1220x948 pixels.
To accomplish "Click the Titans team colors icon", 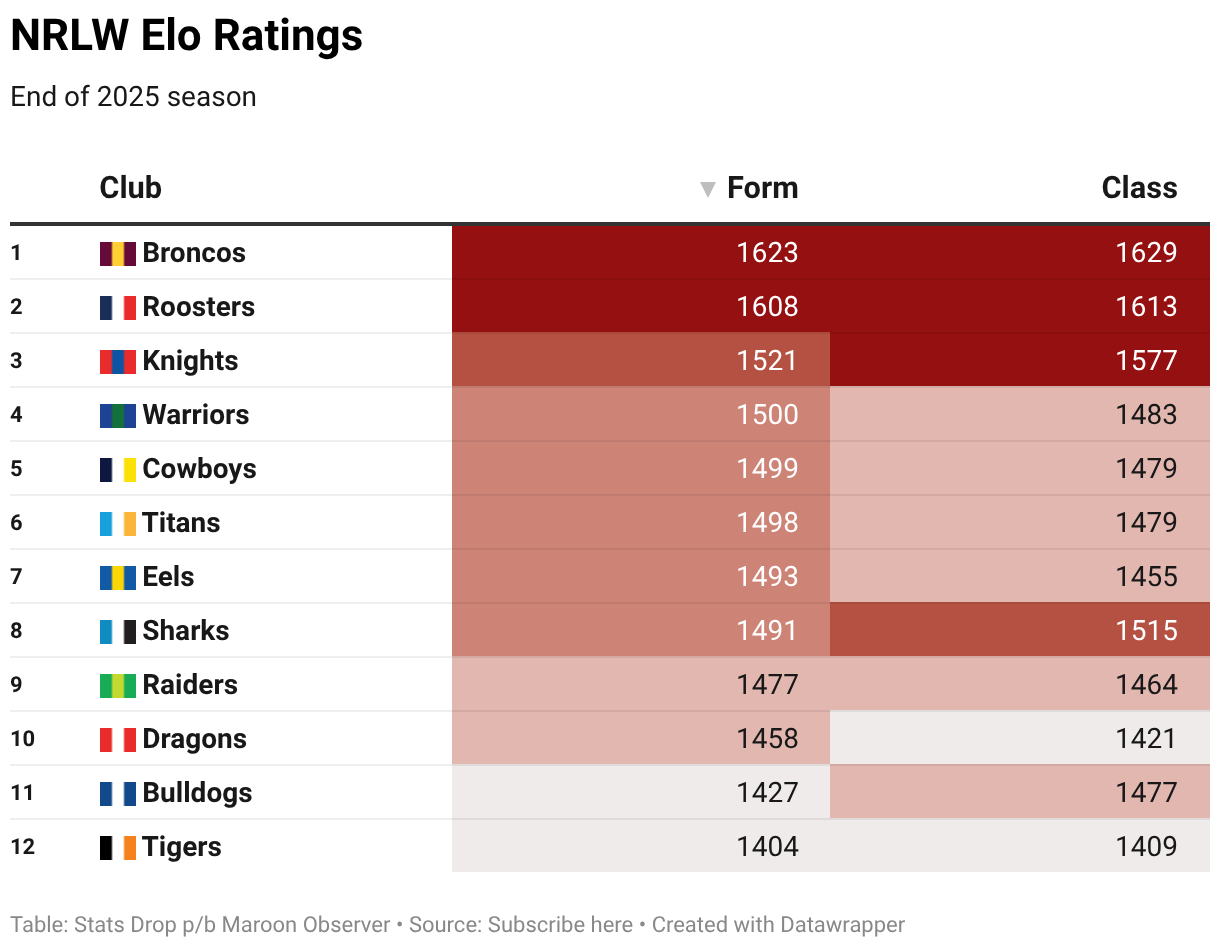I will tap(117, 523).
